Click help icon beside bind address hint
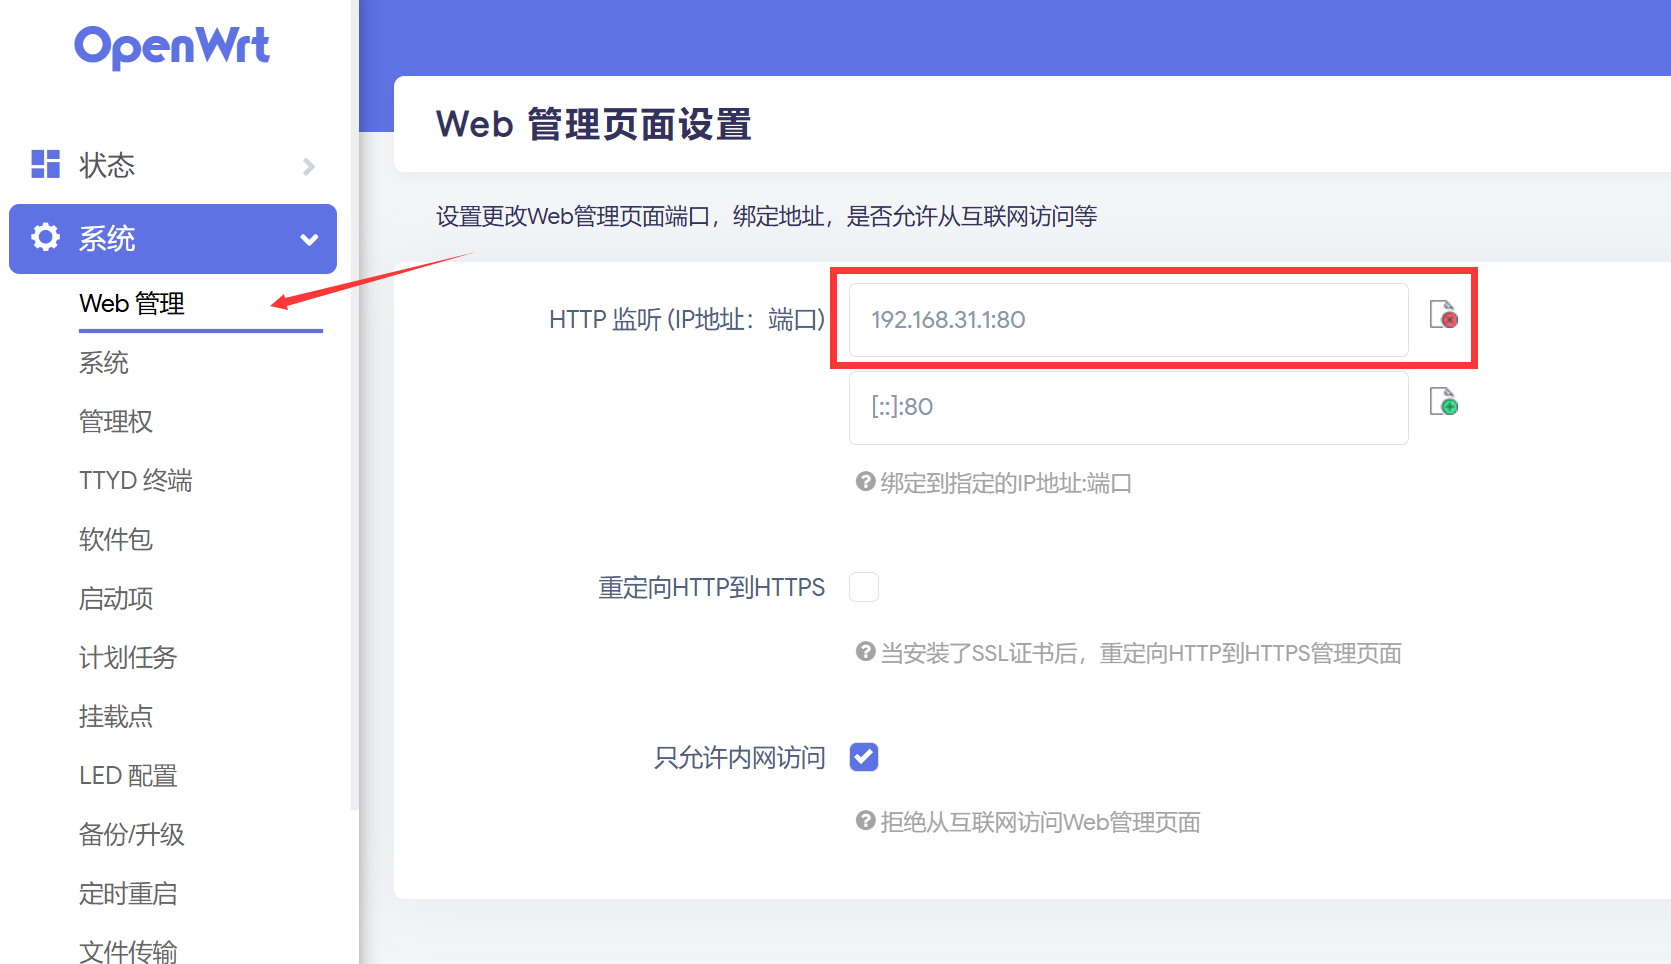Image resolution: width=1671 pixels, height=964 pixels. coord(865,482)
